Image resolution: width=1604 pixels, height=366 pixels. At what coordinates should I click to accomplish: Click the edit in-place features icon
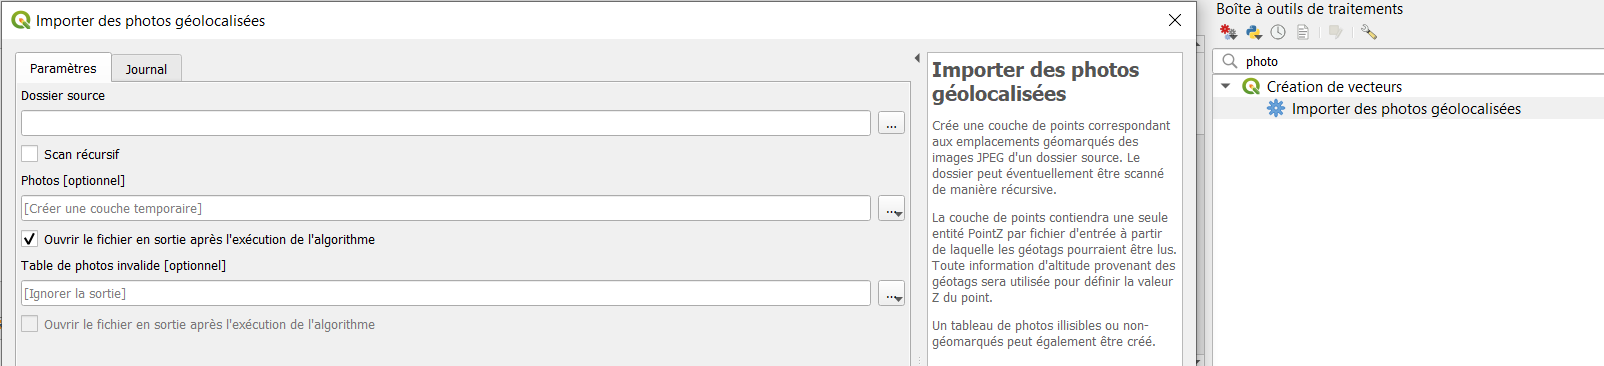tap(1335, 32)
